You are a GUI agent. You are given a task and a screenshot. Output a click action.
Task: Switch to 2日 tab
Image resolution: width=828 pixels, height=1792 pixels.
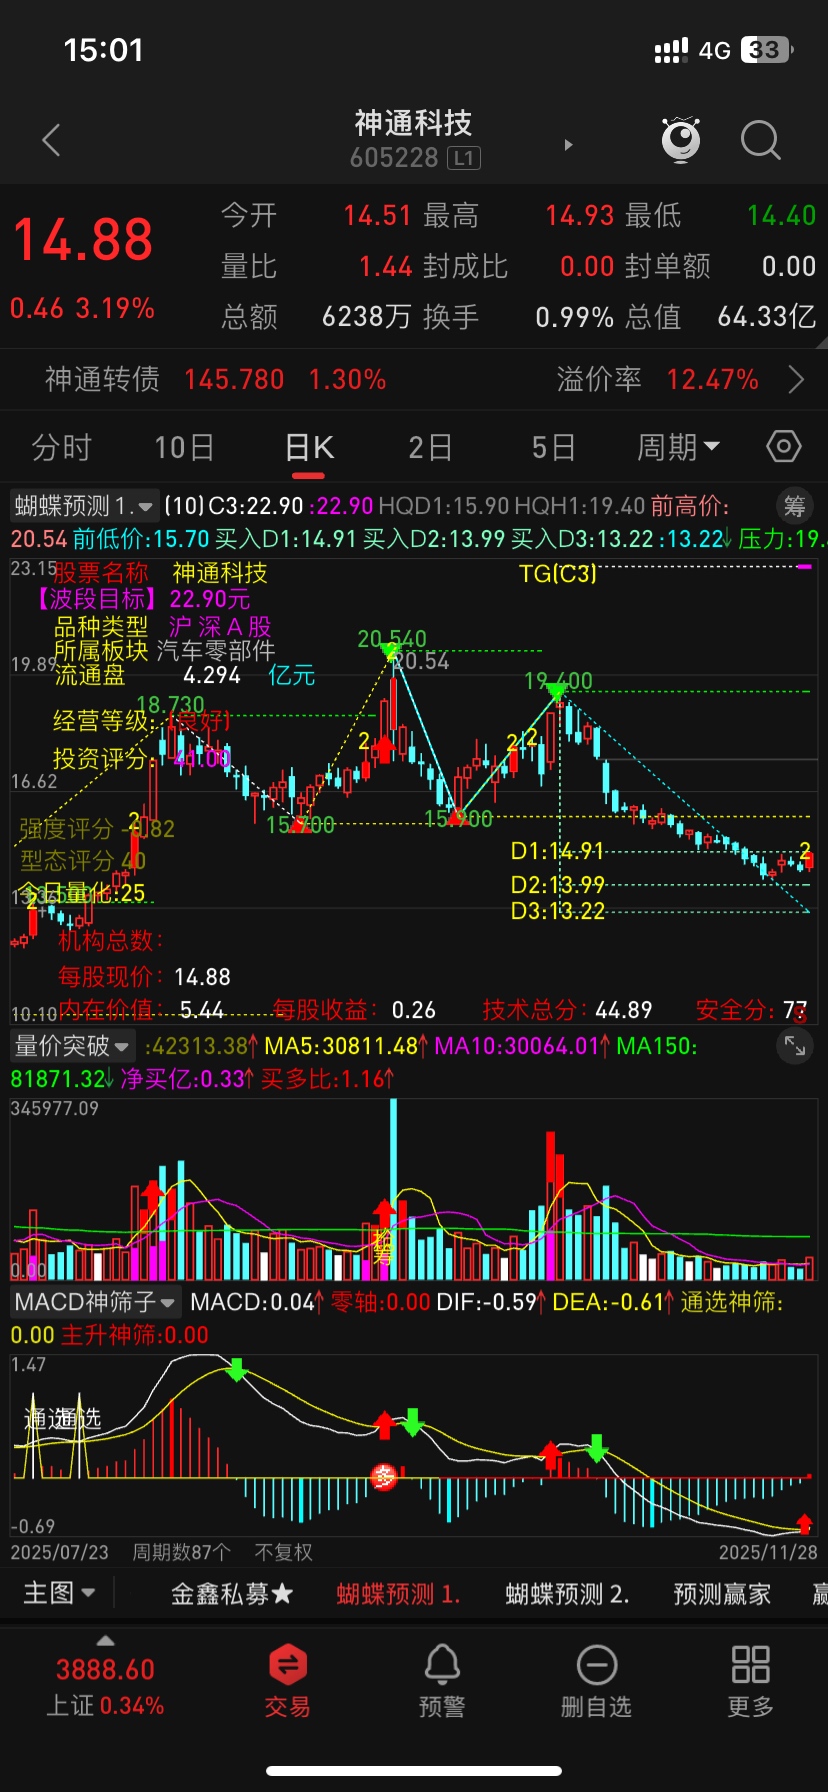pyautogui.click(x=430, y=447)
